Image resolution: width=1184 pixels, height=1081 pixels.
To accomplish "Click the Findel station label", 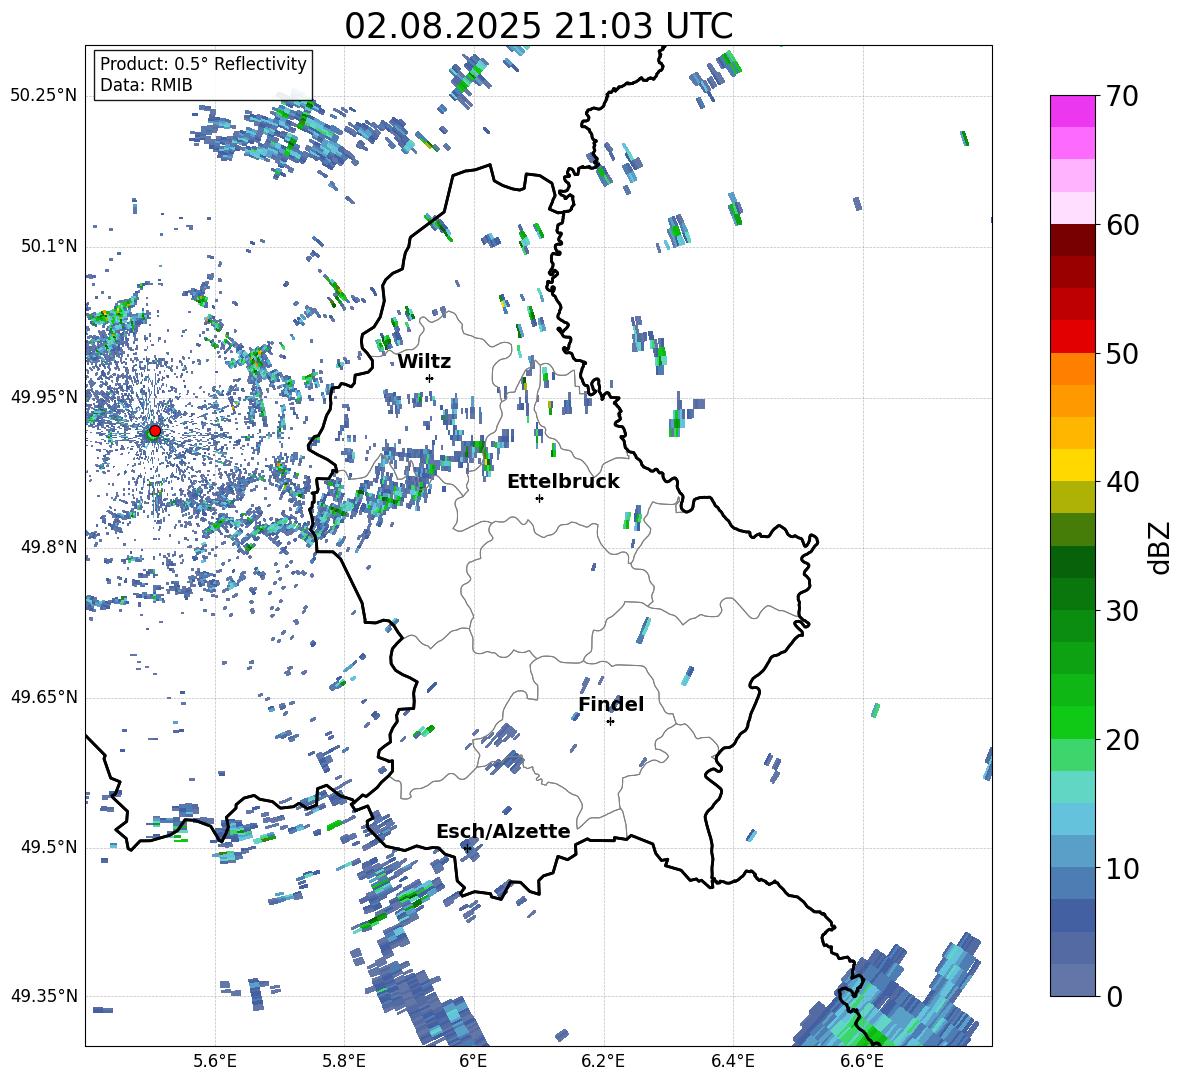I will (611, 704).
